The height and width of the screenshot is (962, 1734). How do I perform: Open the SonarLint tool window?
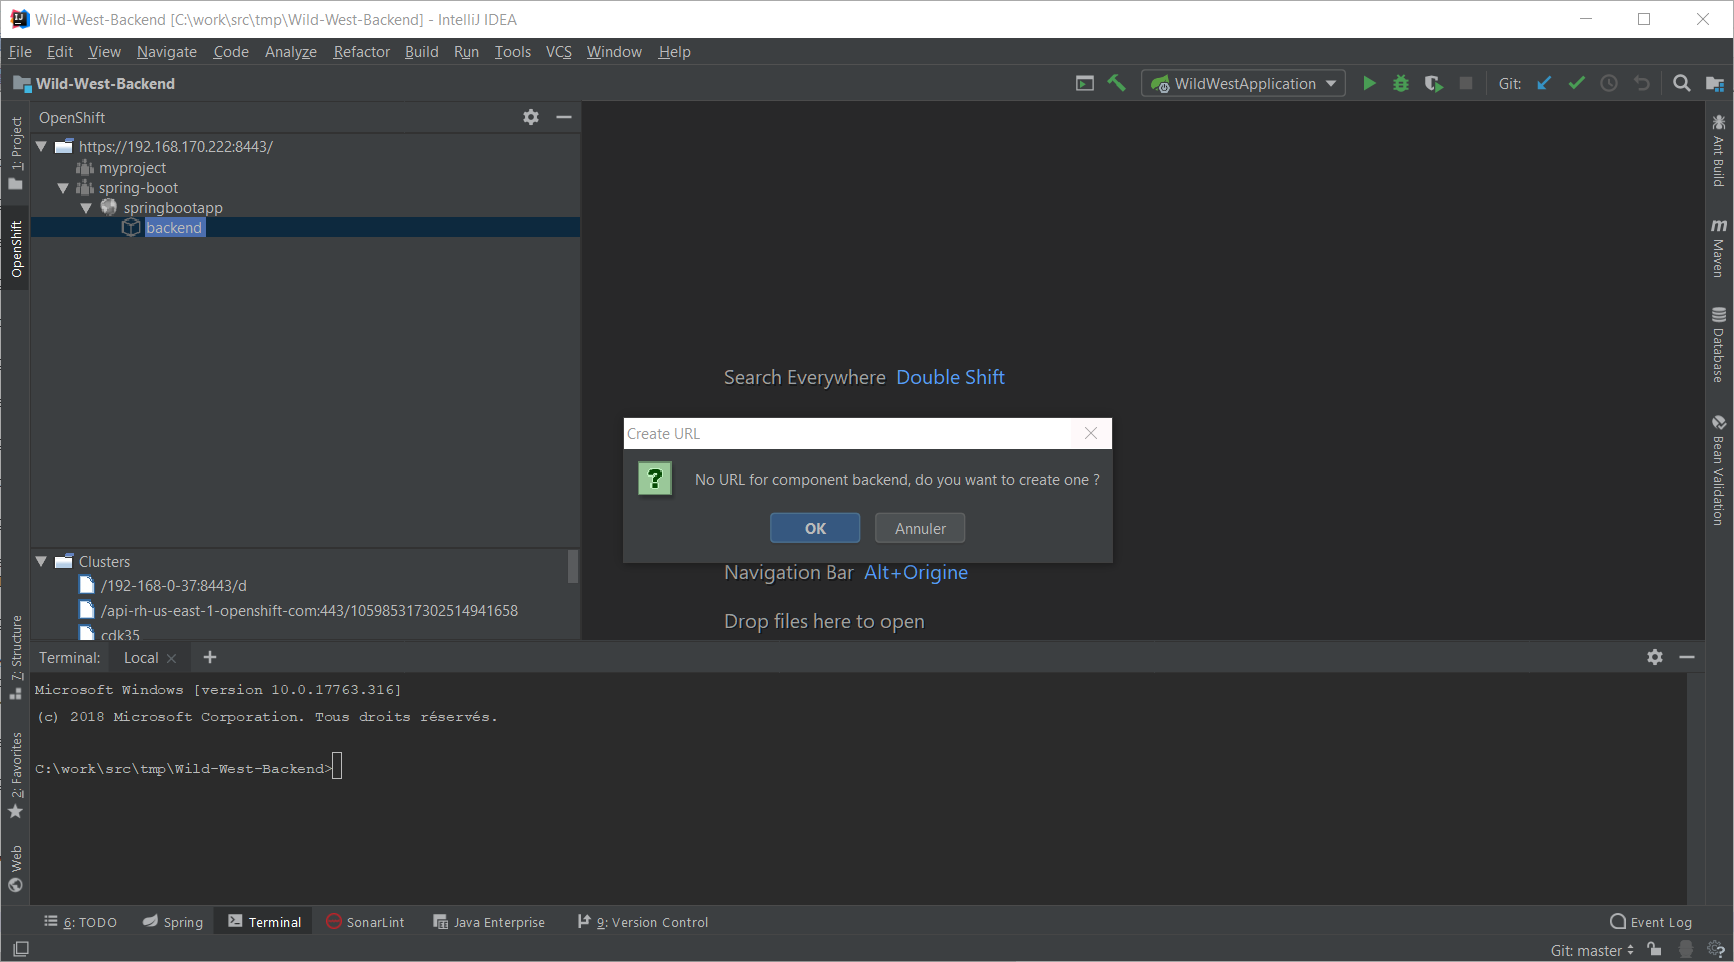point(366,922)
